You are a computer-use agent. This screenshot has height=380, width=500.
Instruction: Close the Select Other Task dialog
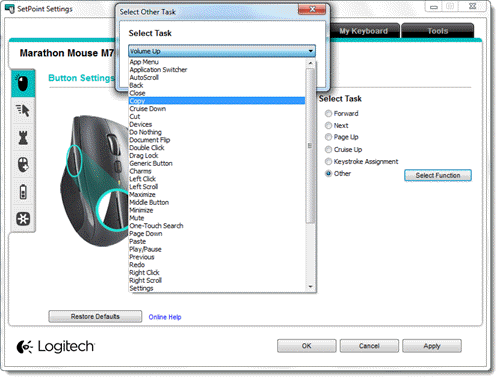point(312,9)
